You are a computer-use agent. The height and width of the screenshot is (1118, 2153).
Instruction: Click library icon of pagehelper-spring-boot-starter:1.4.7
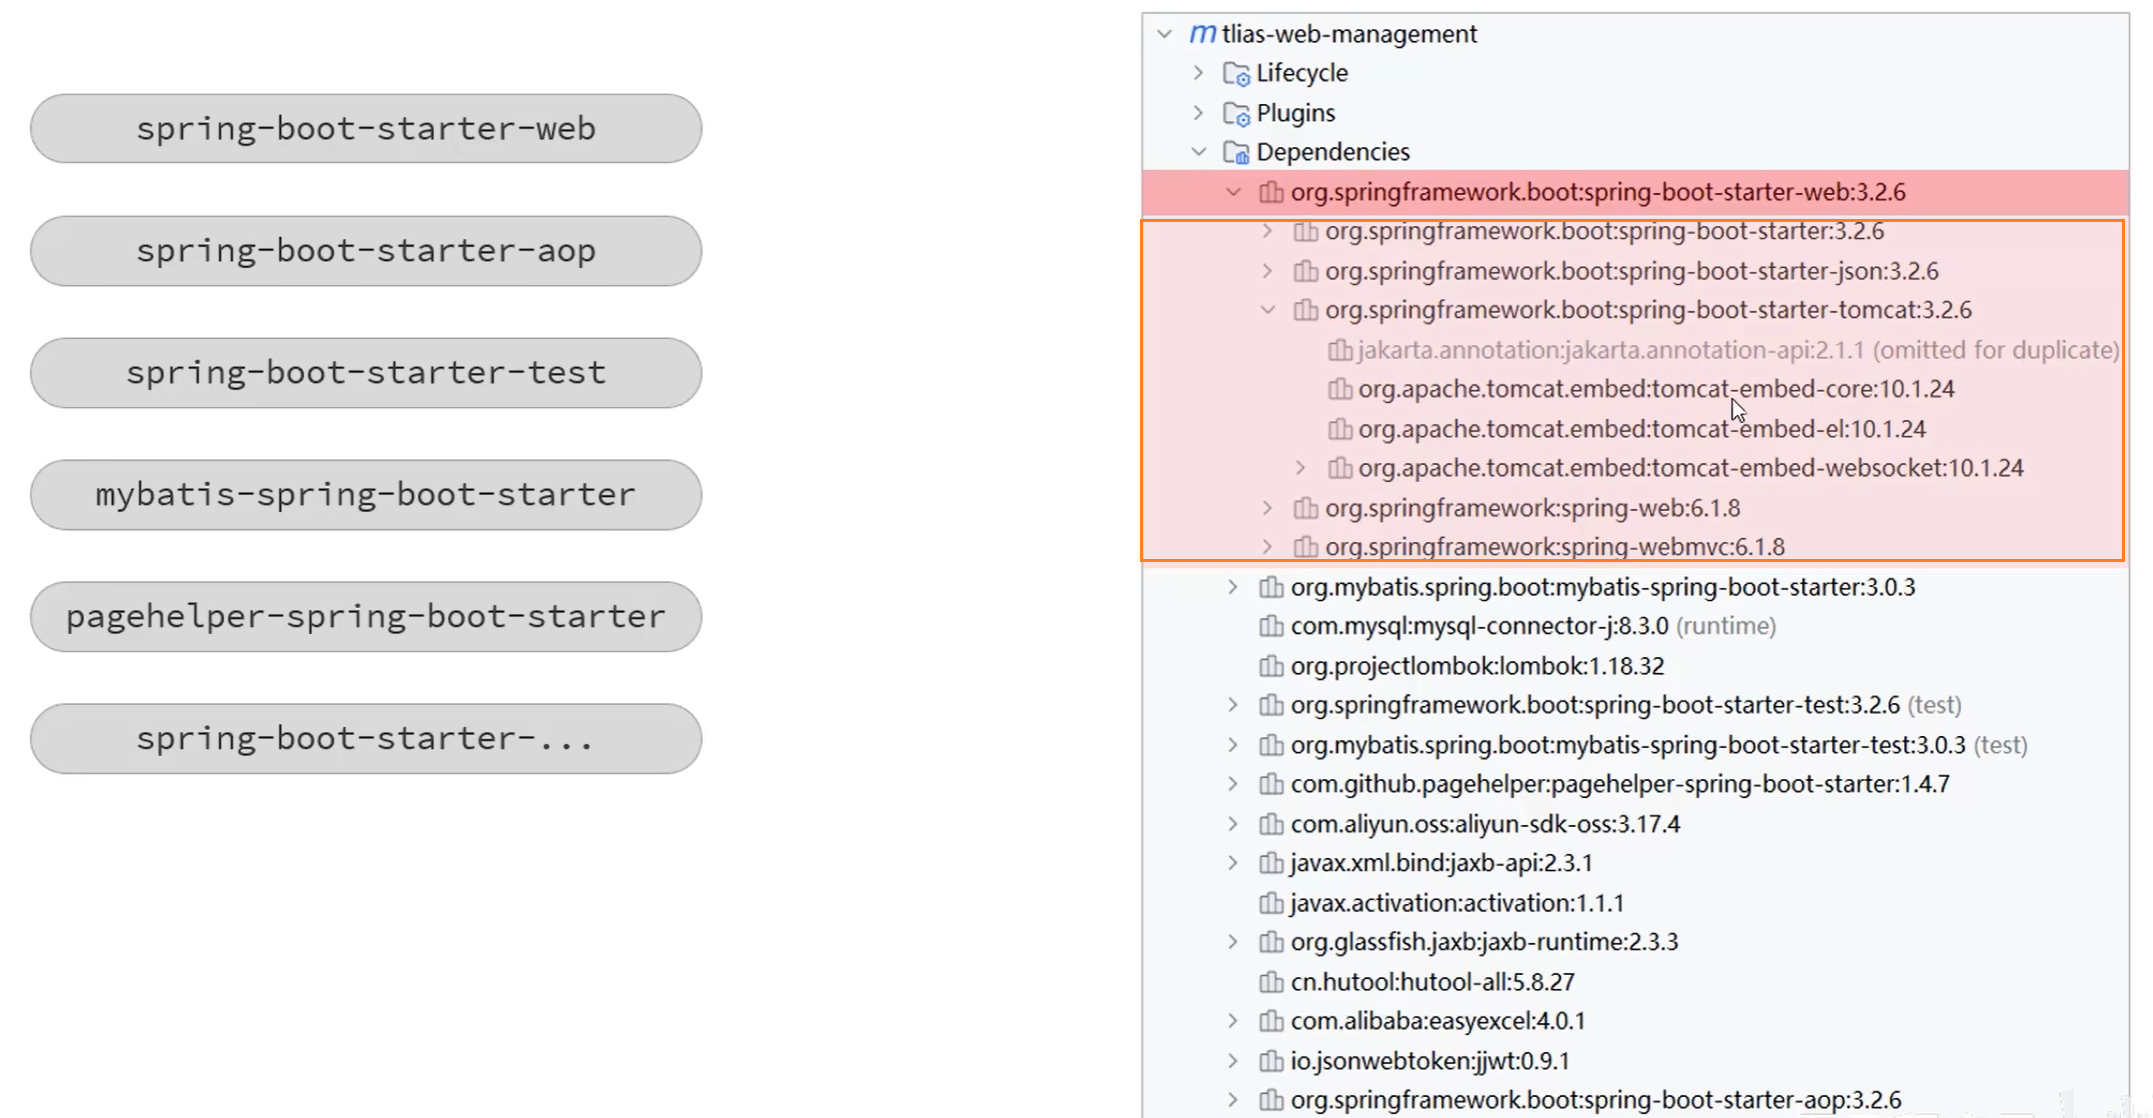pos(1271,784)
